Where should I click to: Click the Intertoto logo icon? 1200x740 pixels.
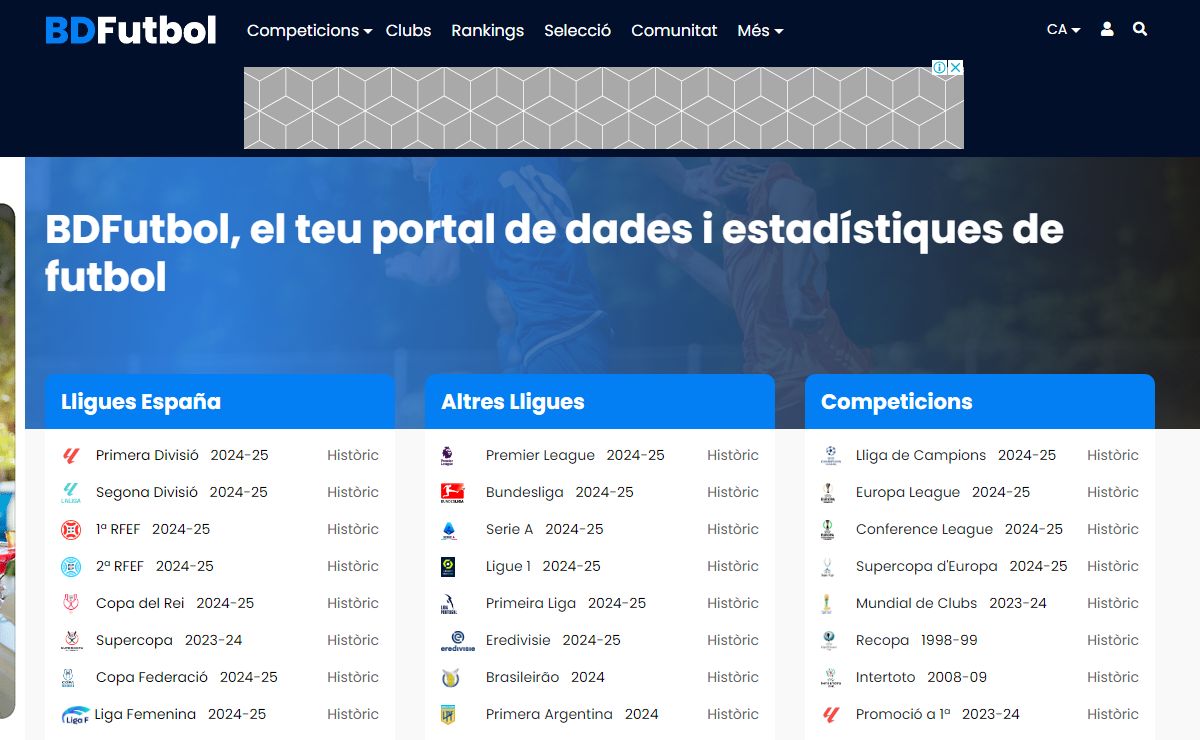[830, 677]
